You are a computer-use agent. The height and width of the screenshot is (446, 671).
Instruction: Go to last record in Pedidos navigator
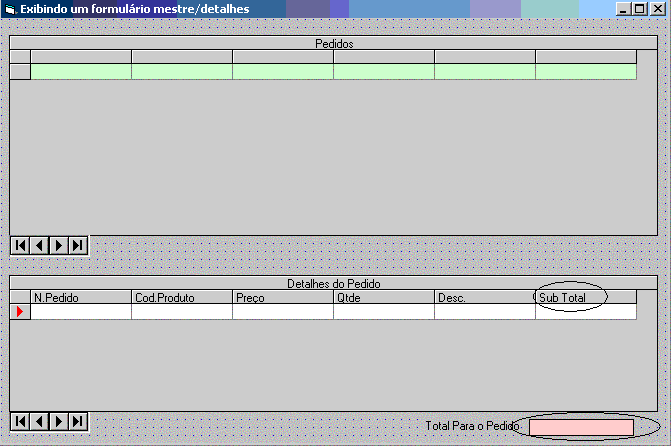pos(78,246)
